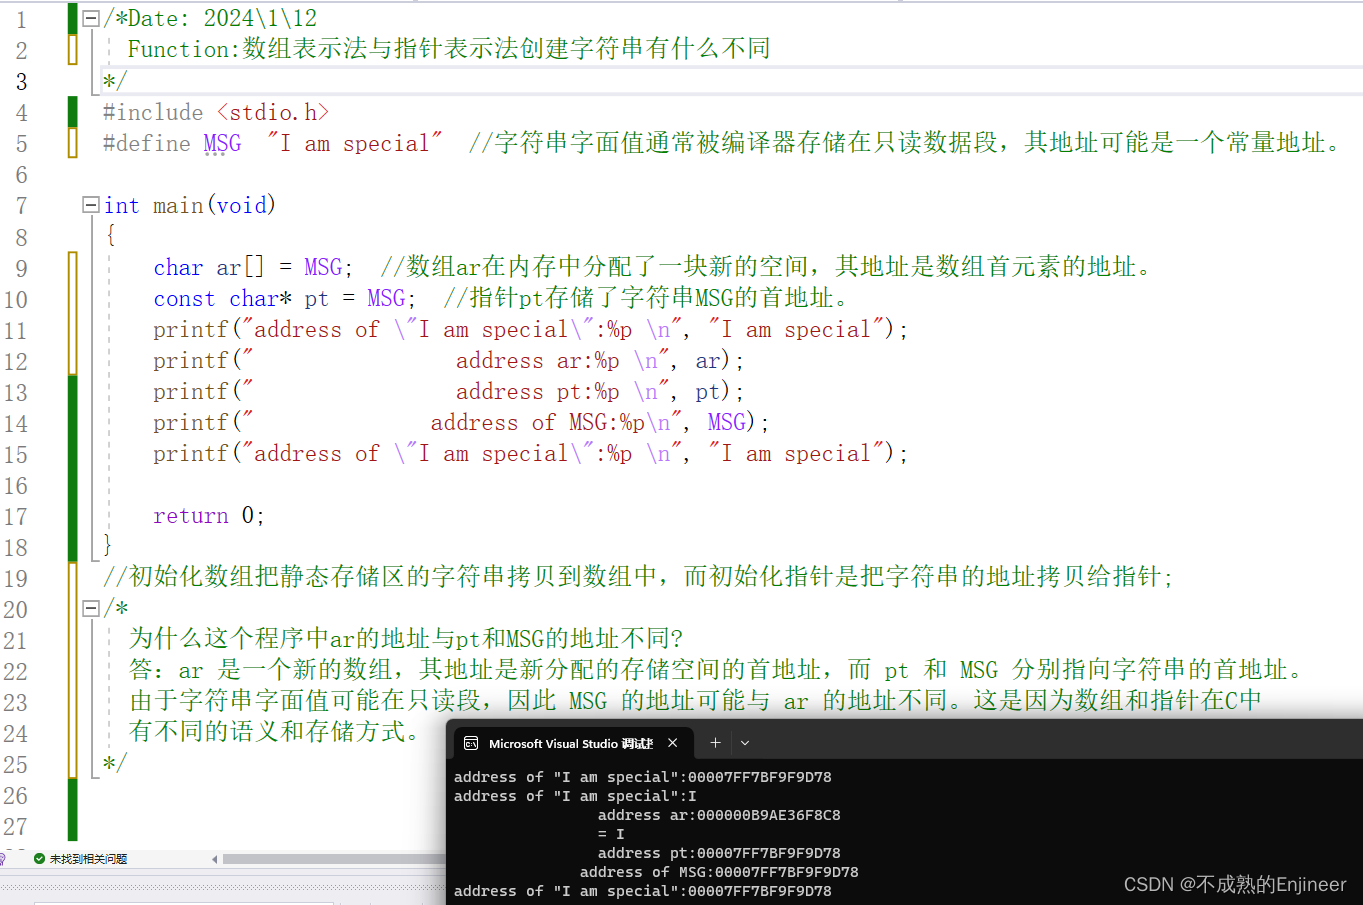
Task: Click line number 17 in the gutter
Action: 15,517
